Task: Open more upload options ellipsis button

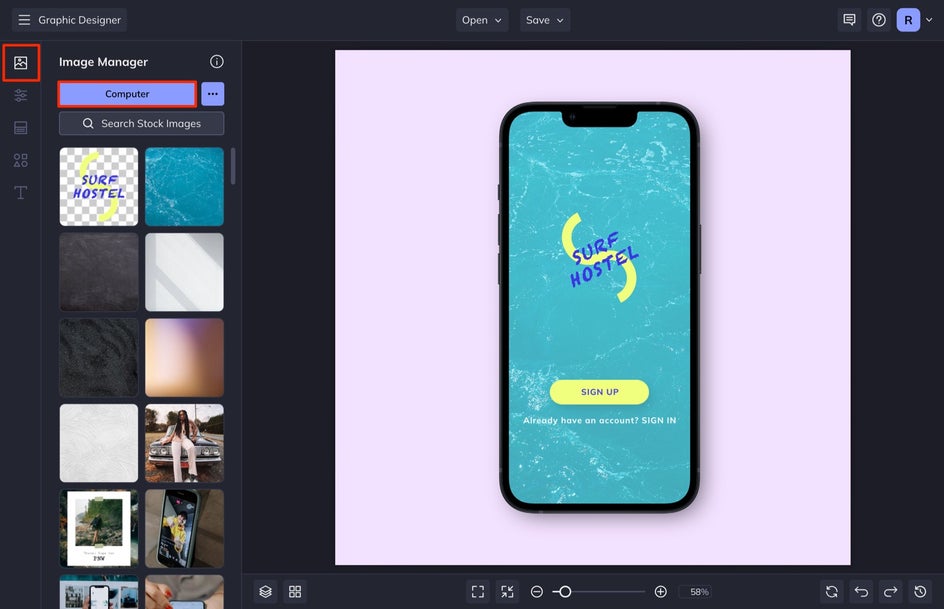Action: tap(212, 94)
